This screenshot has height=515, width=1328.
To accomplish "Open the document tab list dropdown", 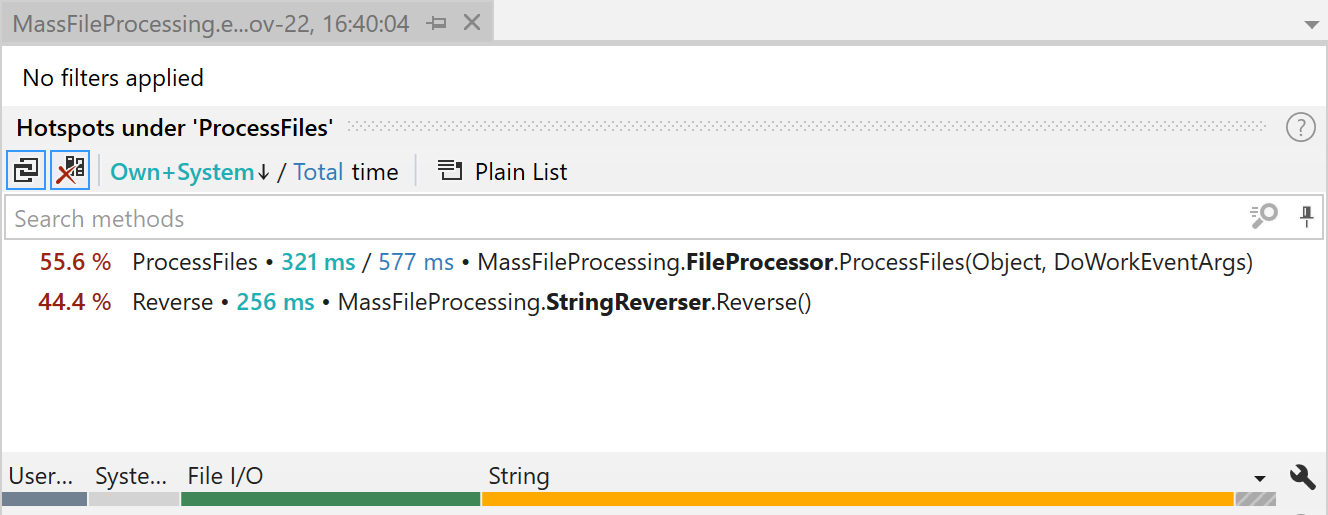I will coord(1311,24).
